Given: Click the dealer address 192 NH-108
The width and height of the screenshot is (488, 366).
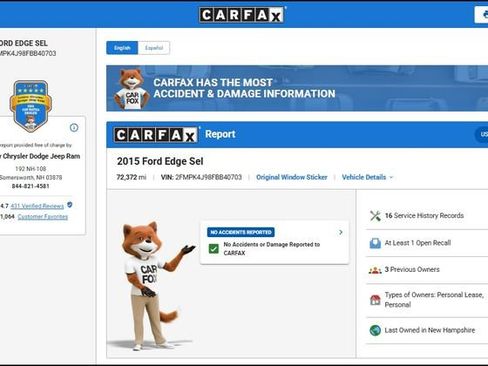Looking at the screenshot, I should pyautogui.click(x=31, y=169).
